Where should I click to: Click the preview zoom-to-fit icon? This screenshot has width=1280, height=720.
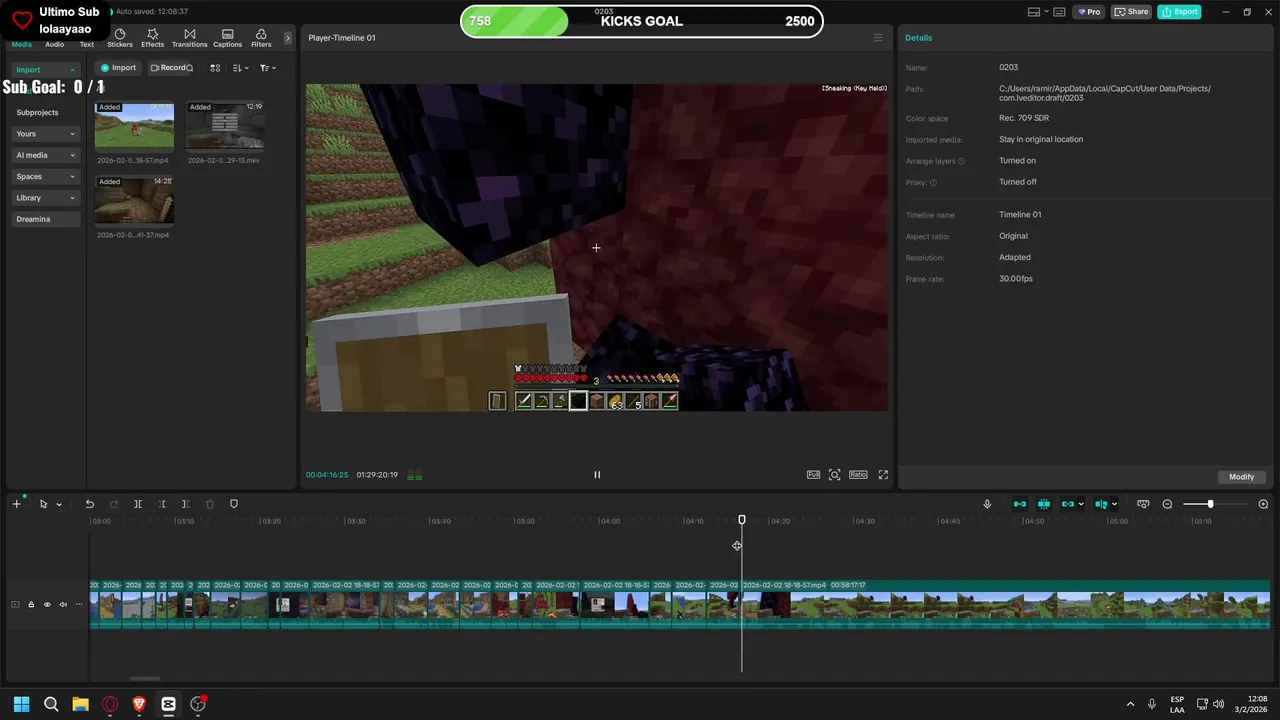pyautogui.click(x=835, y=475)
